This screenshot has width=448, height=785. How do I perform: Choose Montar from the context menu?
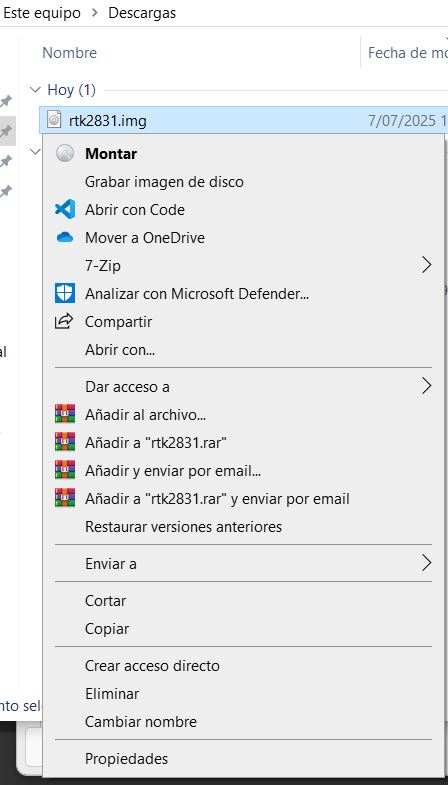[x=243, y=154]
